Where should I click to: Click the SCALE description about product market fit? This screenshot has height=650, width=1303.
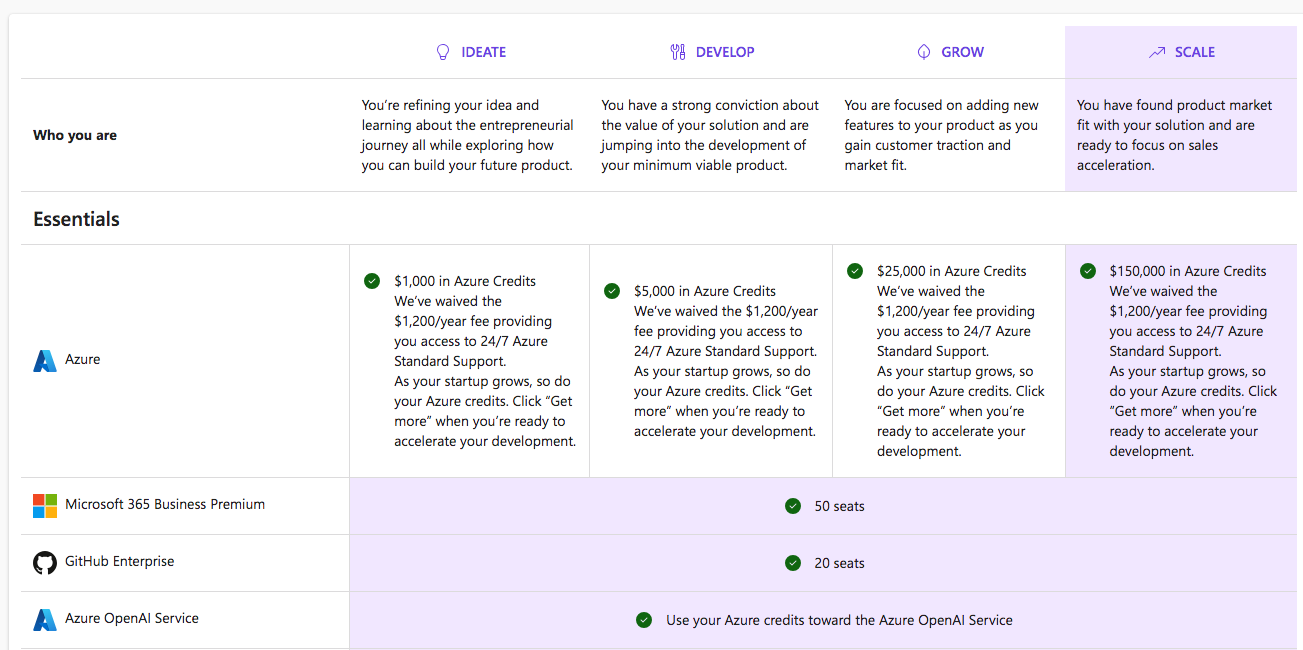tap(1175, 135)
